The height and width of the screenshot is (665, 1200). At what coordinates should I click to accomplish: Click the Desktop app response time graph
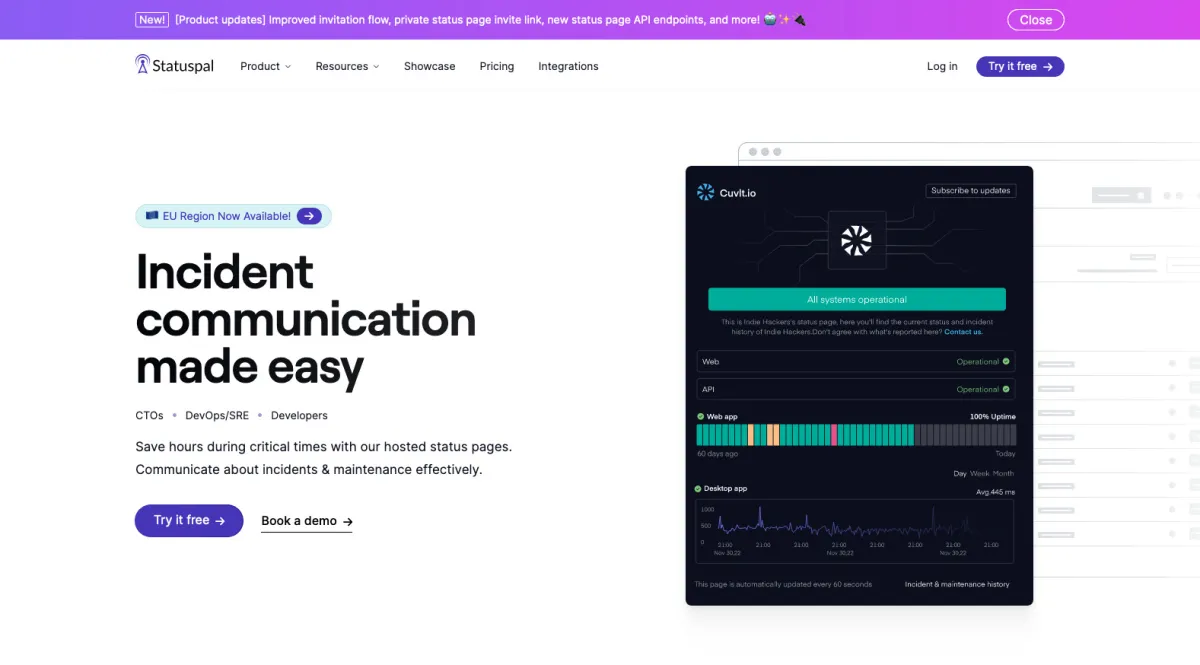tap(855, 530)
